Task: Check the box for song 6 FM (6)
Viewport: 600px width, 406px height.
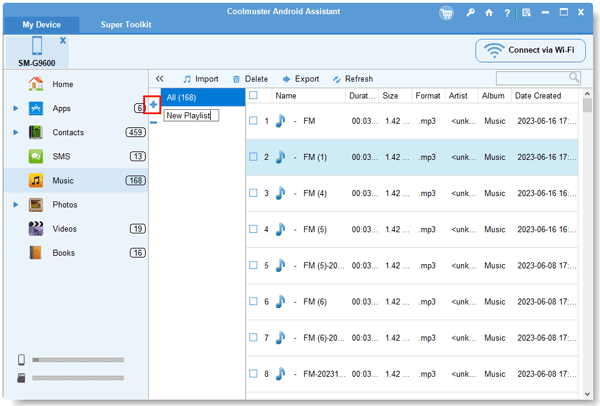Action: click(x=253, y=302)
